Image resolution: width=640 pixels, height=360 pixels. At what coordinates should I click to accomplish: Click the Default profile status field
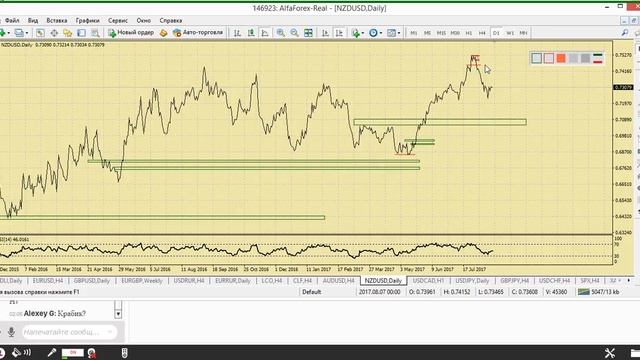(311, 292)
